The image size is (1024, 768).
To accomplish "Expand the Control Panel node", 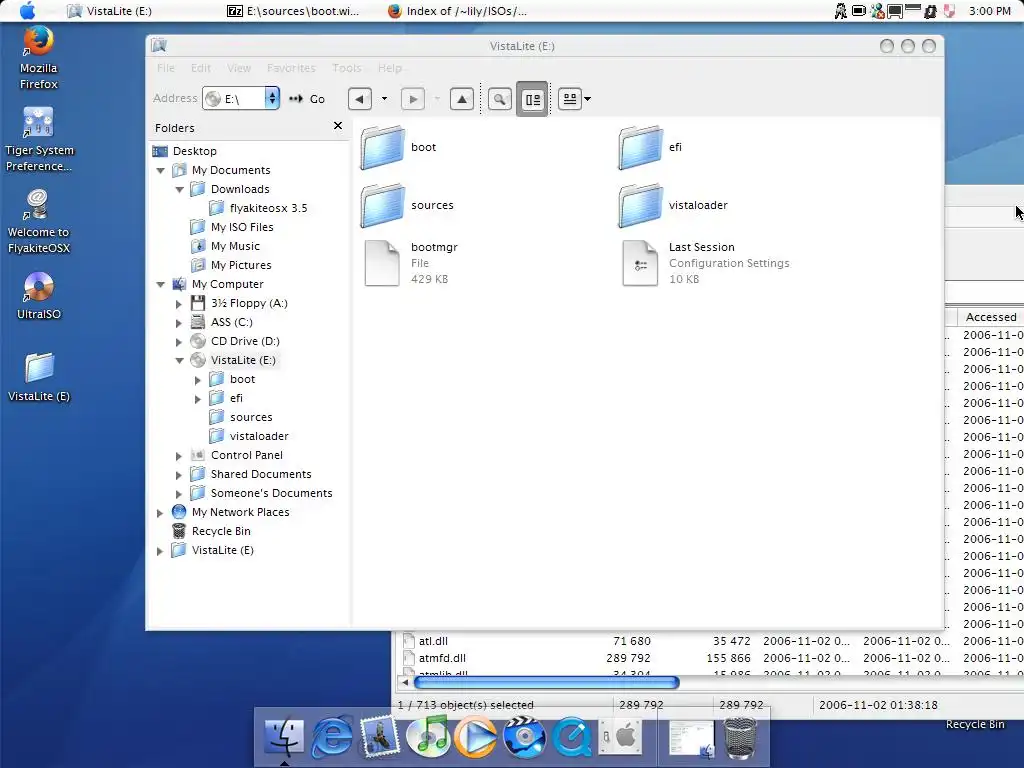I will (x=179, y=456).
